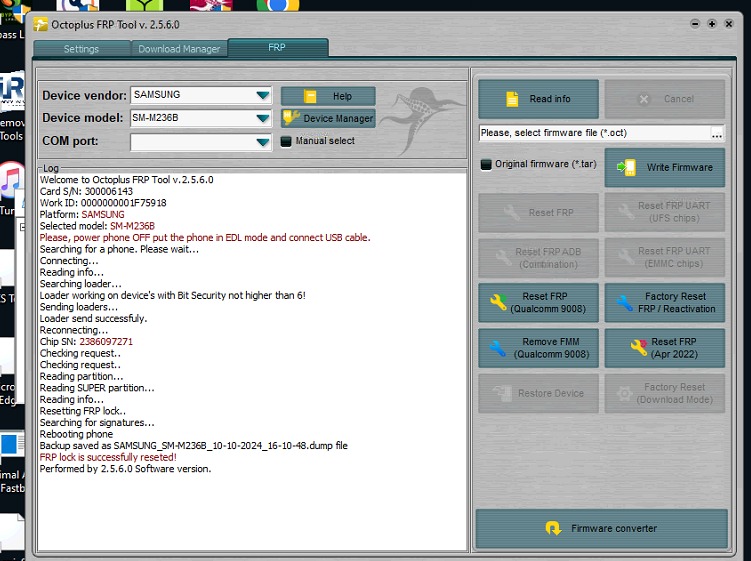Click log line 'Reading SUPER partition...'
This screenshot has width=751, height=561.
97,388
